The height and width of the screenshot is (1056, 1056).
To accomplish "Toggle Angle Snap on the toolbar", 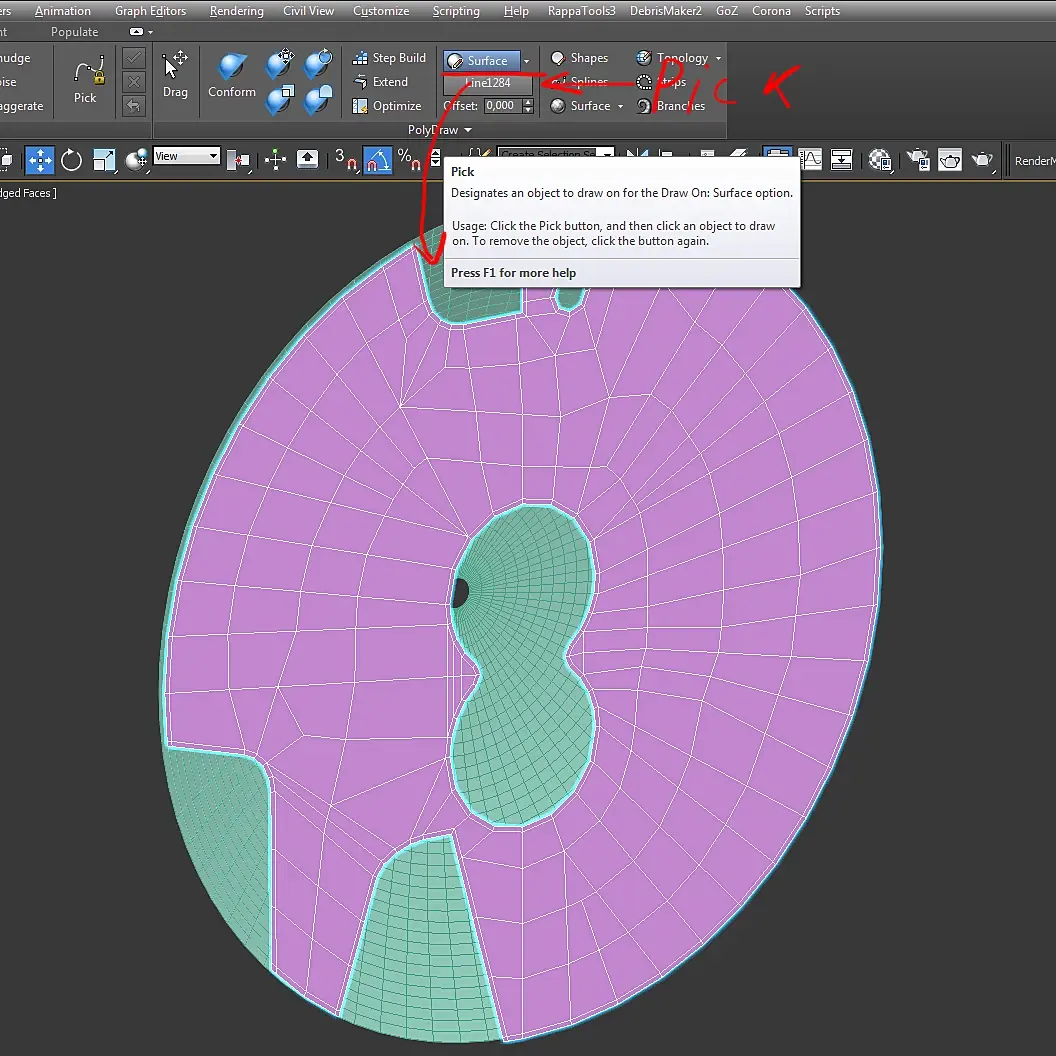I will [x=377, y=160].
